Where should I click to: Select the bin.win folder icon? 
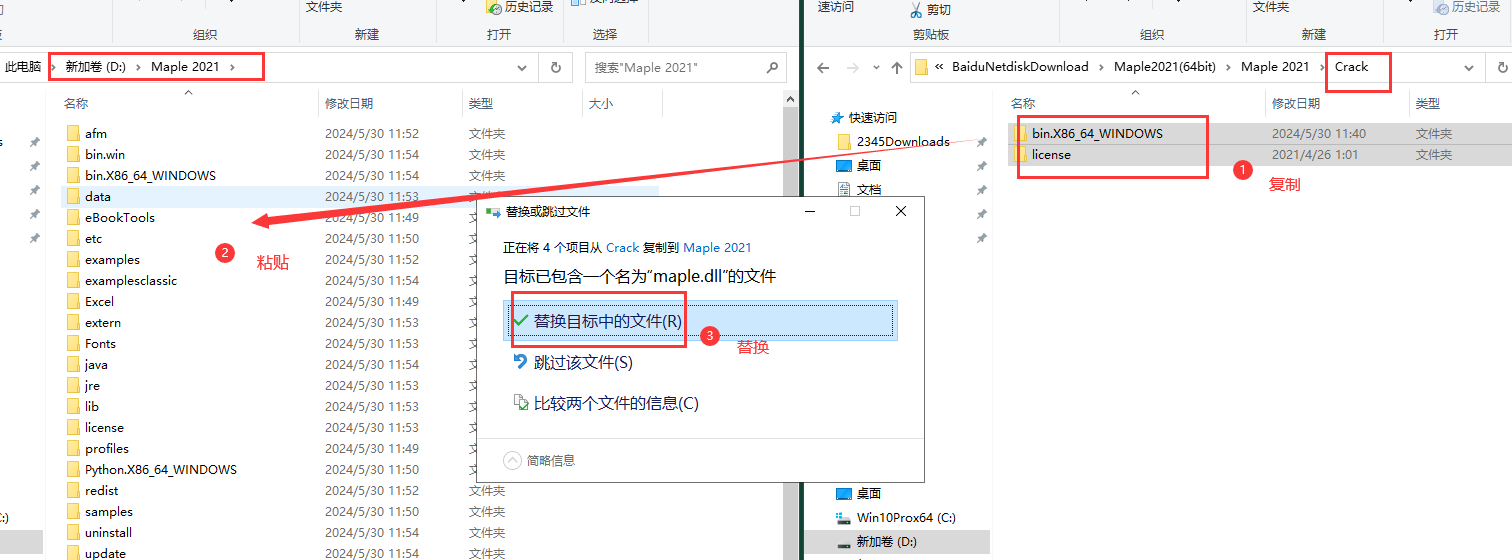pos(73,154)
